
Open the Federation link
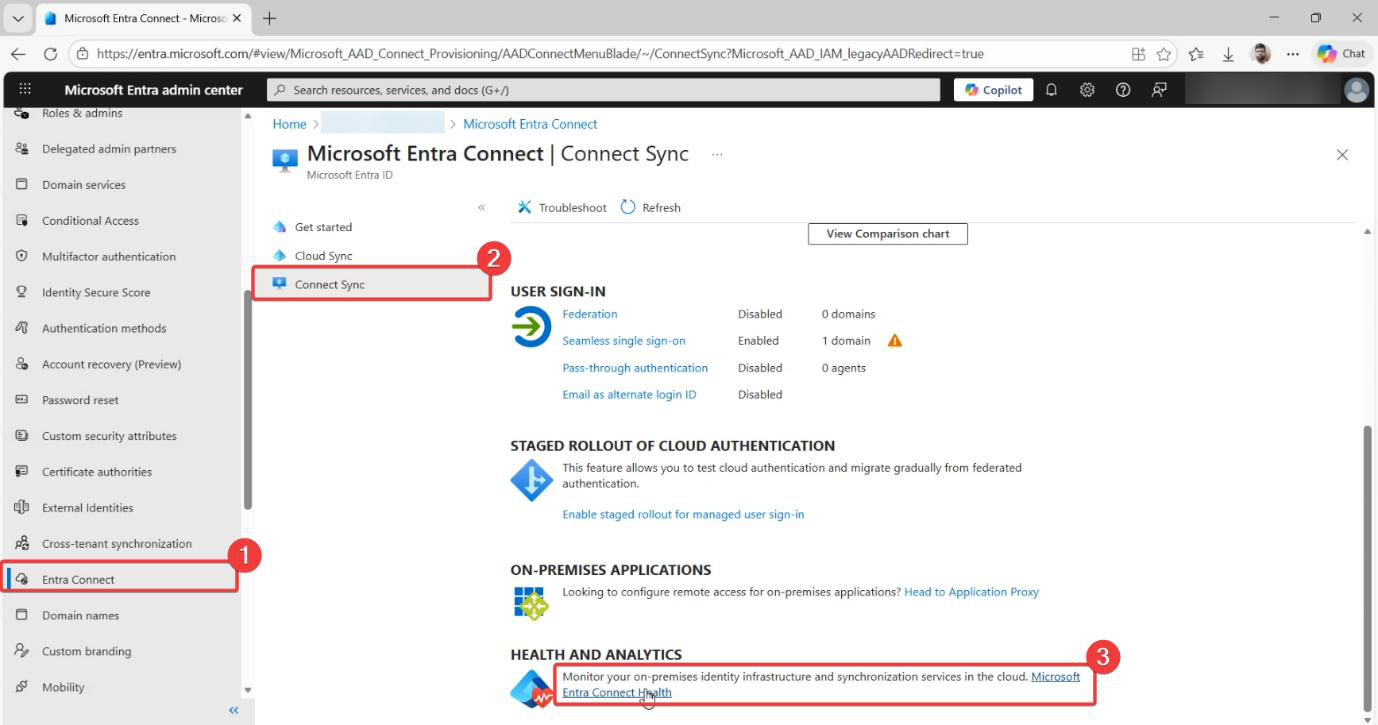pyautogui.click(x=590, y=314)
